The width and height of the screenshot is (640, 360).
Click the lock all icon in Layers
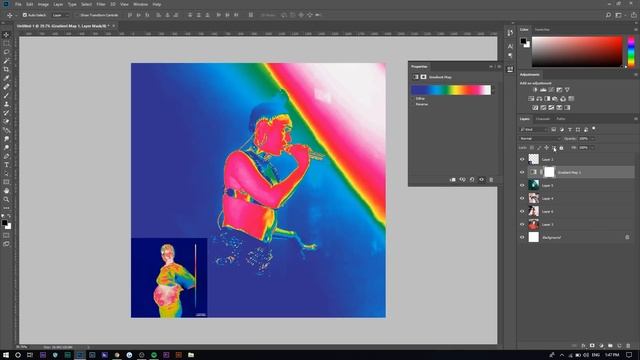(561, 148)
